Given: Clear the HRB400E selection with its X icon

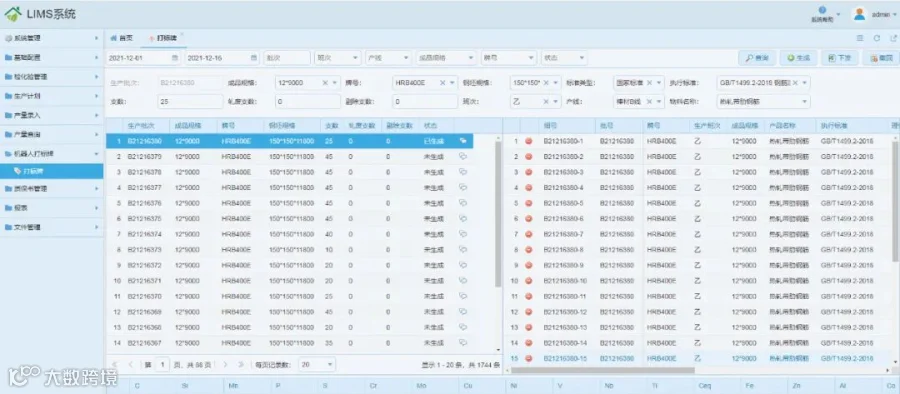Looking at the screenshot, I should (443, 83).
